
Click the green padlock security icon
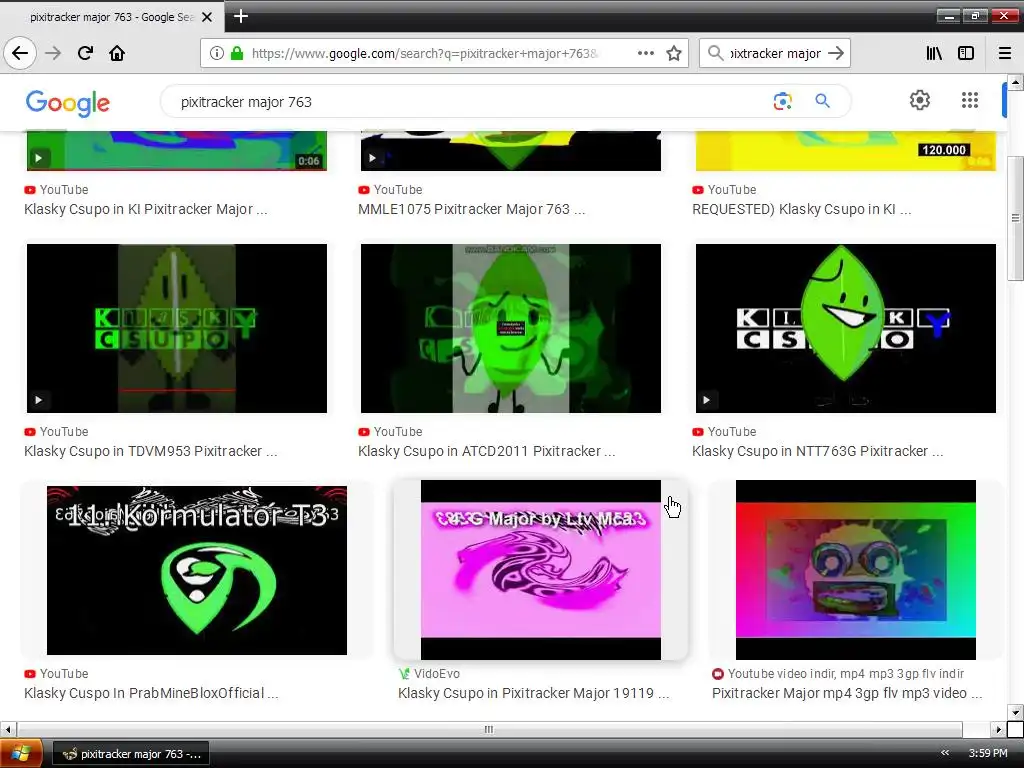(237, 53)
